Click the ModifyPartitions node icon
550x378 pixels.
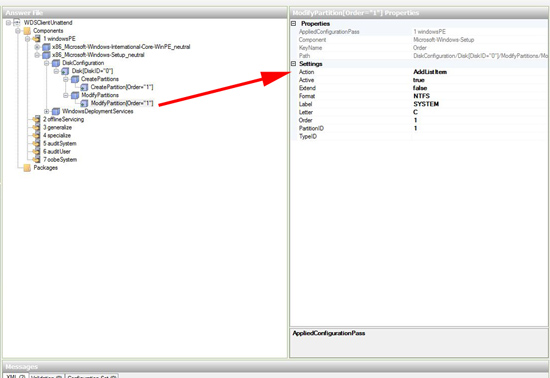[x=75, y=95]
